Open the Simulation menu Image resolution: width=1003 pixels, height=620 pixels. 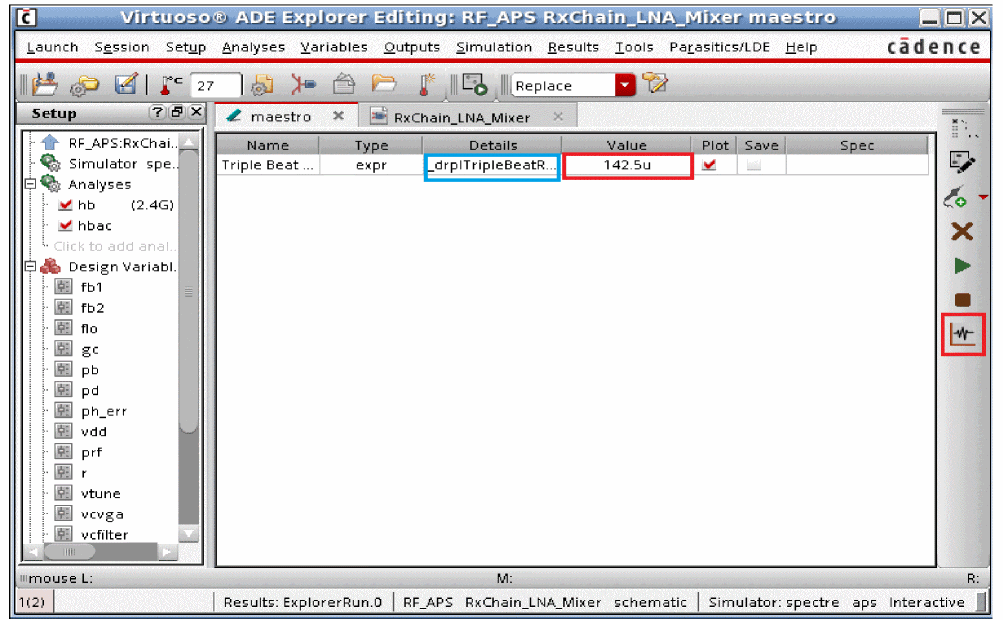494,47
